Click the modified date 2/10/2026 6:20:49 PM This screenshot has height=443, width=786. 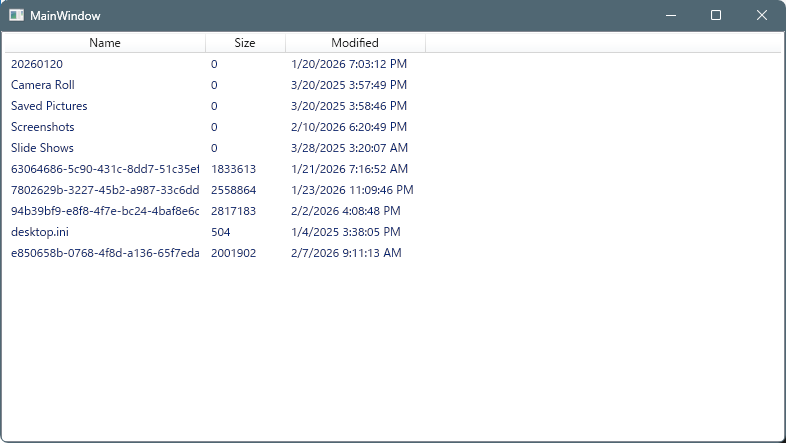(348, 127)
